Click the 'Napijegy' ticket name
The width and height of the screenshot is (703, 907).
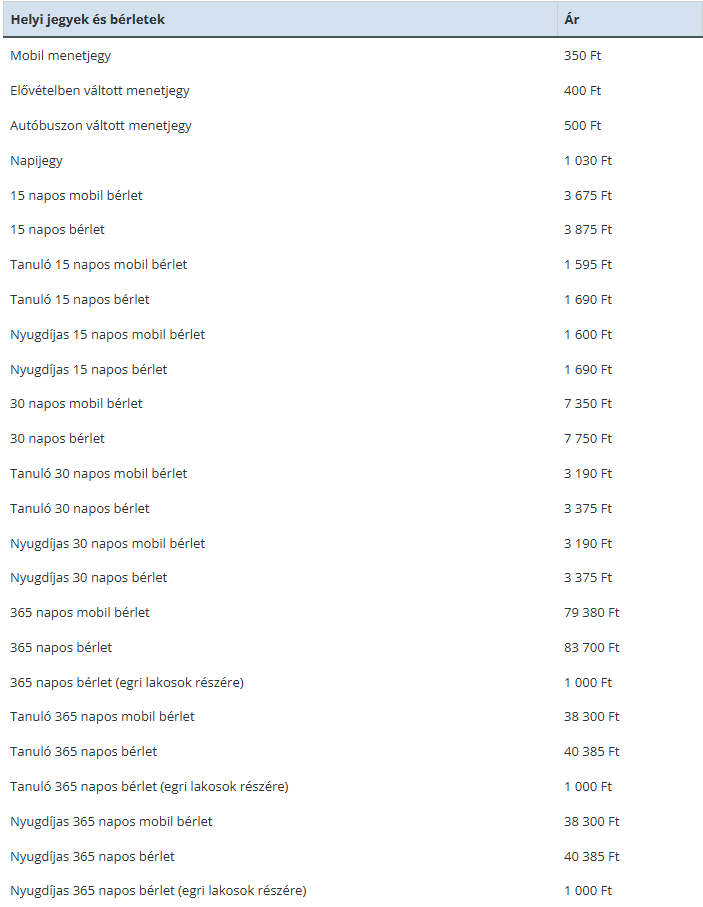coord(36,161)
